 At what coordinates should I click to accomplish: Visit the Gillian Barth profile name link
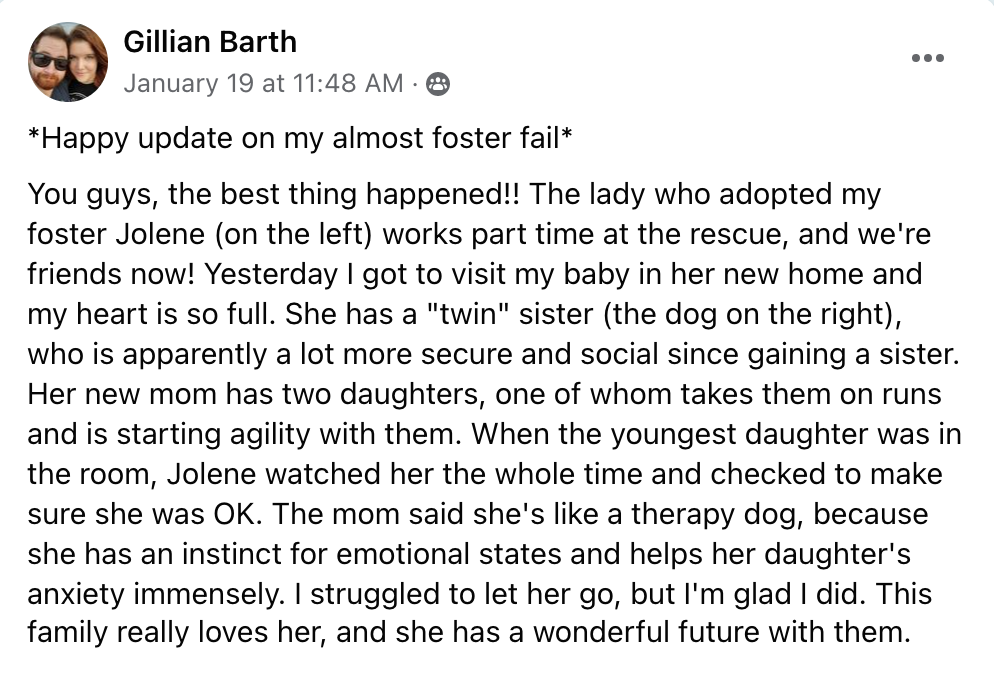pos(210,42)
